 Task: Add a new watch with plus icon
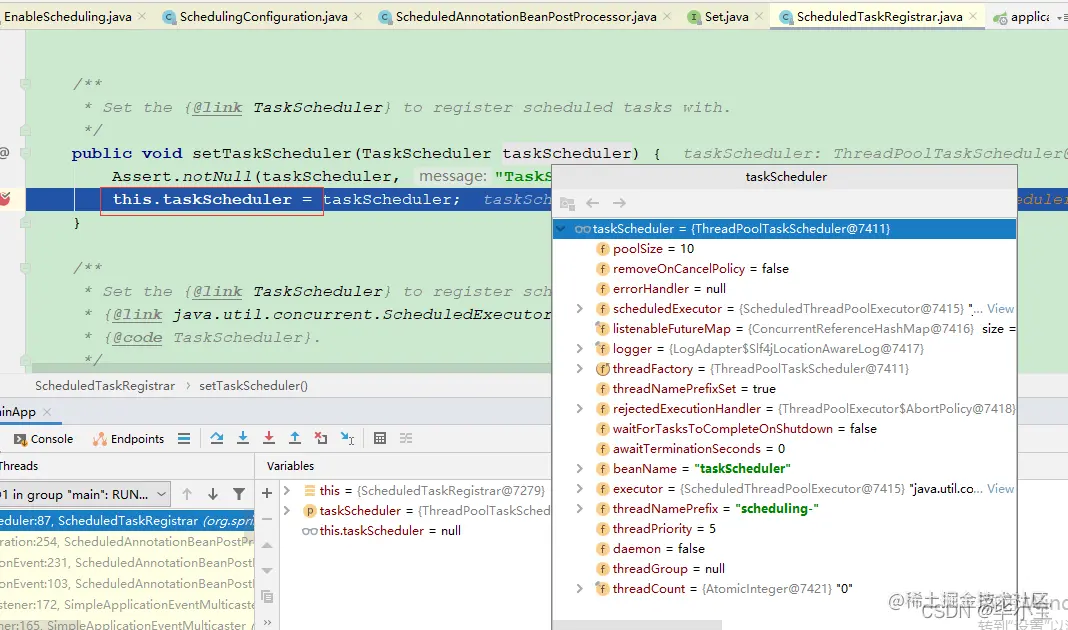point(267,492)
